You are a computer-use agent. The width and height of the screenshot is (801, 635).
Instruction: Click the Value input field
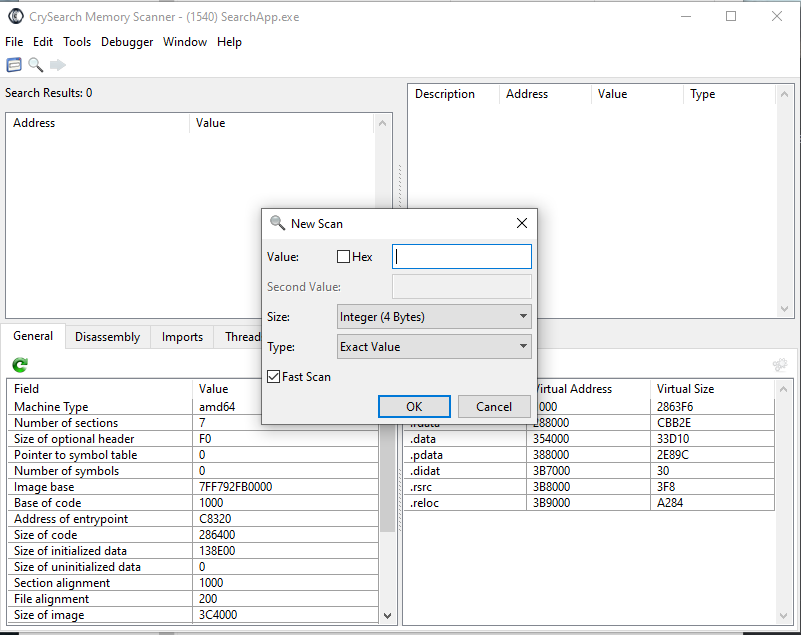point(462,256)
